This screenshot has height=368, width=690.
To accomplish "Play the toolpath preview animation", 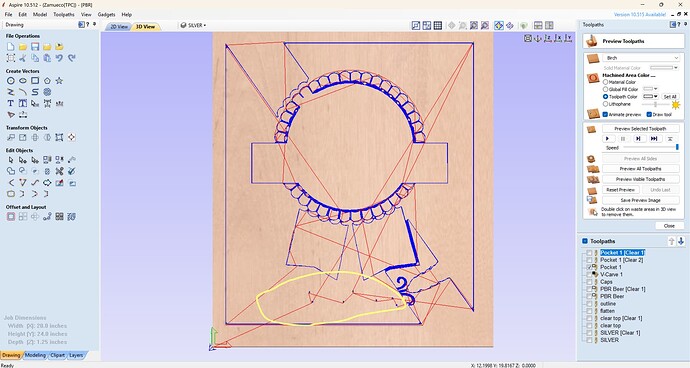I will 608,139.
